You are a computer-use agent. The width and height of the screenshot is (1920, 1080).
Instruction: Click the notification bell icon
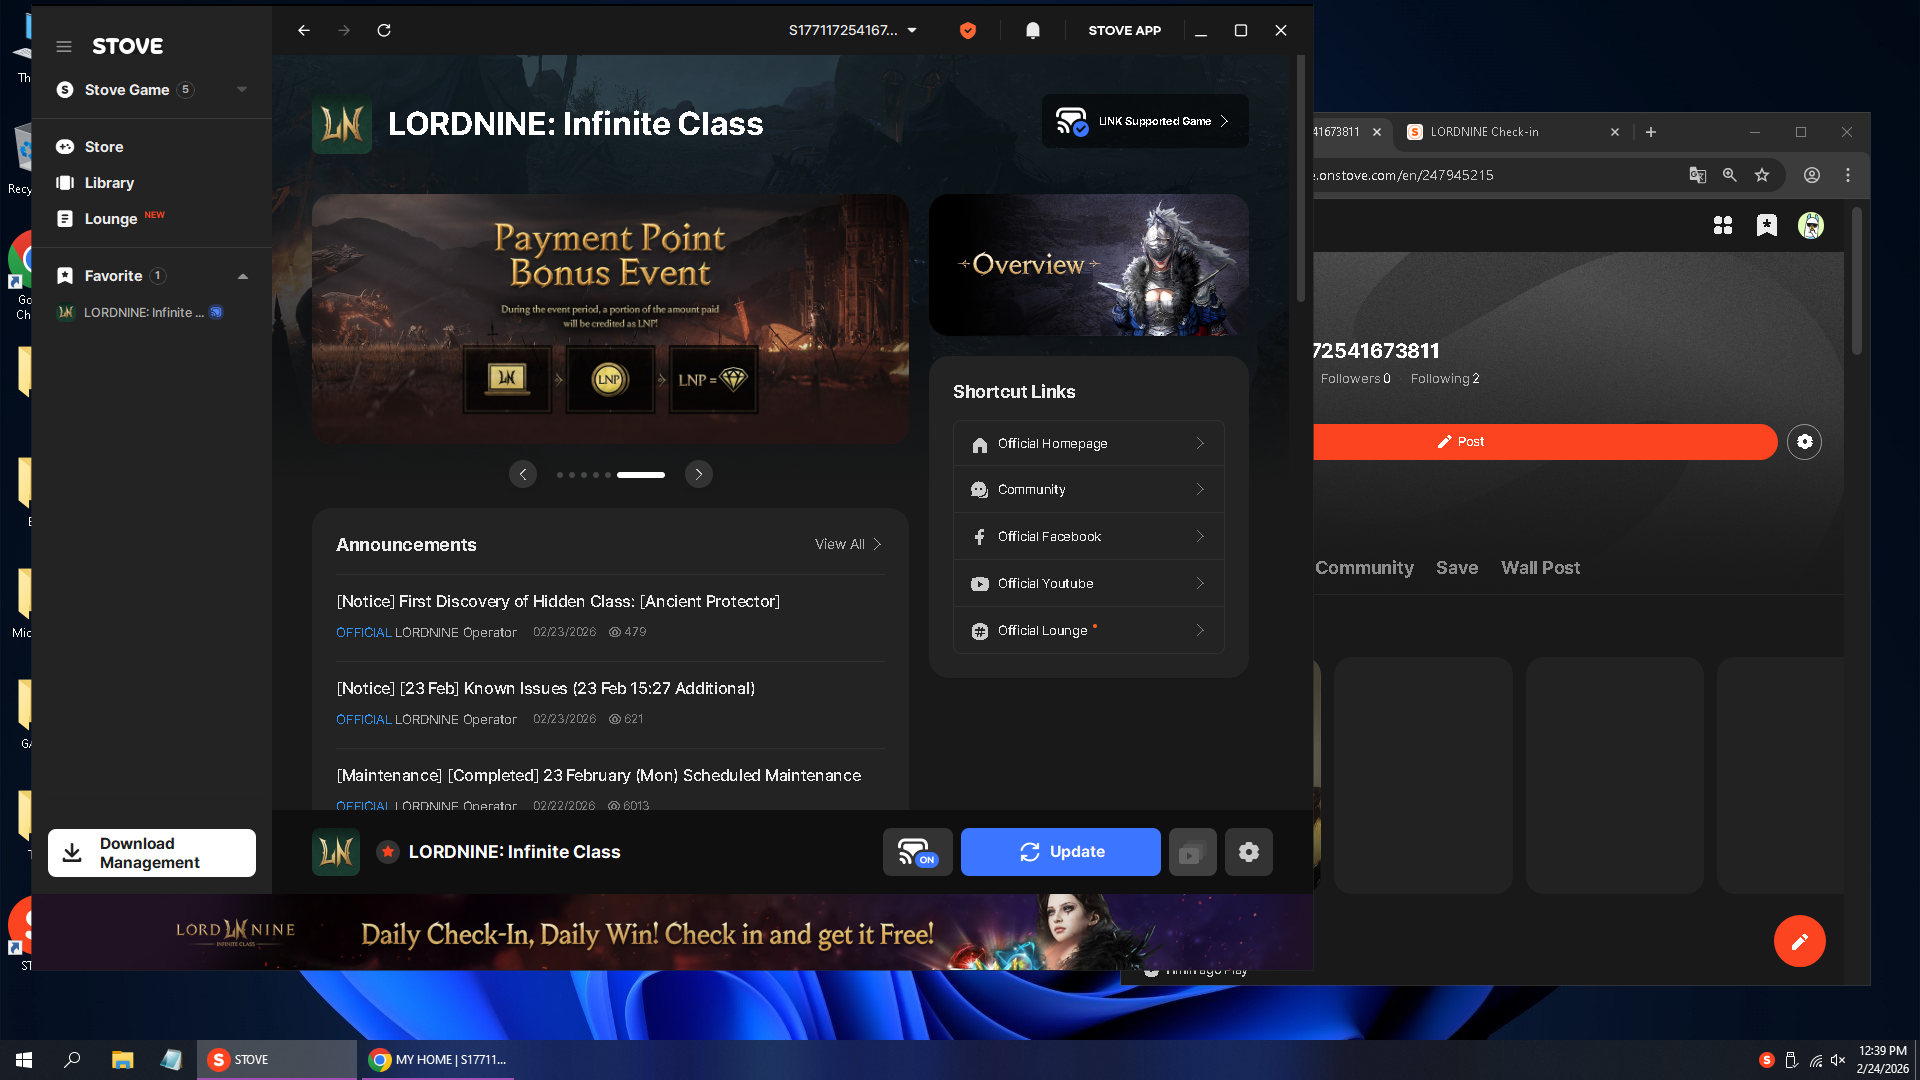[x=1032, y=30]
